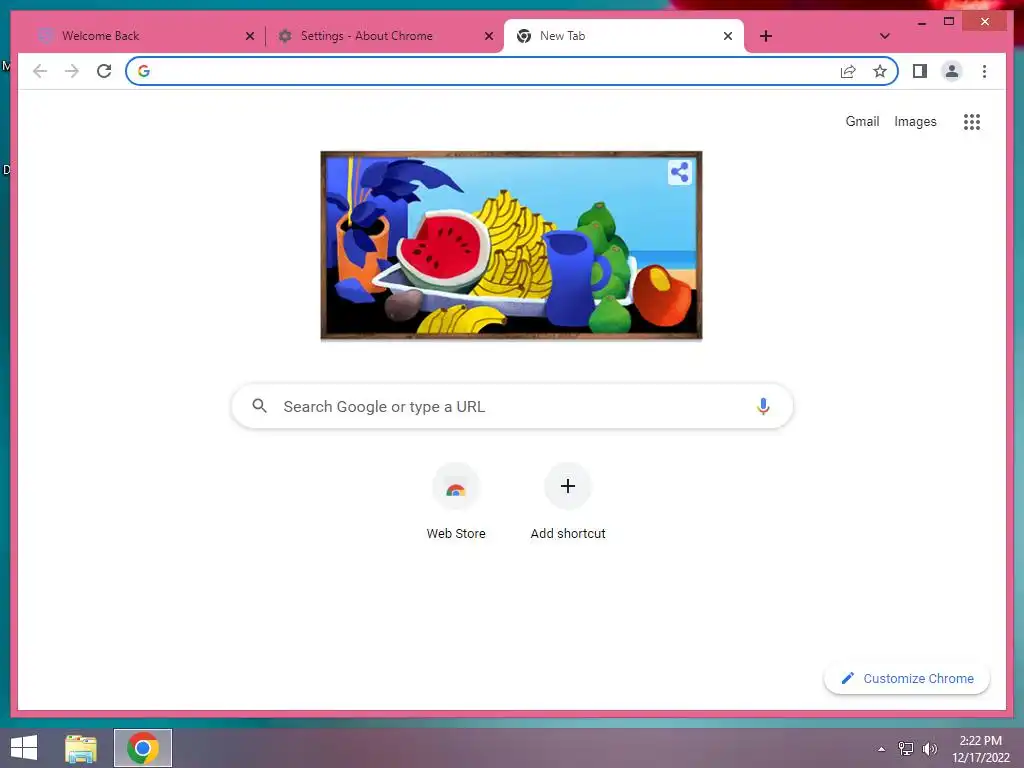This screenshot has width=1024, height=768.
Task: Click the Search Google or type a URL box
Action: [x=512, y=406]
